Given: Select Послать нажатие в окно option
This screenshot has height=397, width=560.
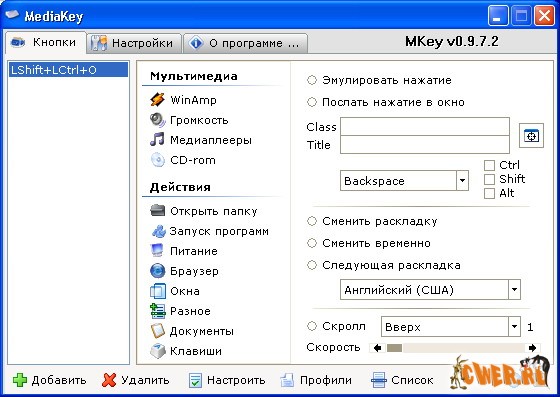Looking at the screenshot, I should click(x=312, y=102).
